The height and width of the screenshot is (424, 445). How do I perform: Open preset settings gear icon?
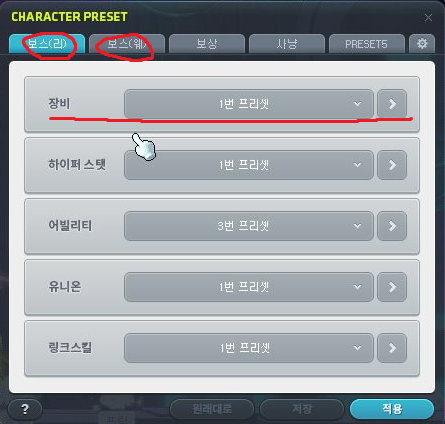(x=422, y=44)
